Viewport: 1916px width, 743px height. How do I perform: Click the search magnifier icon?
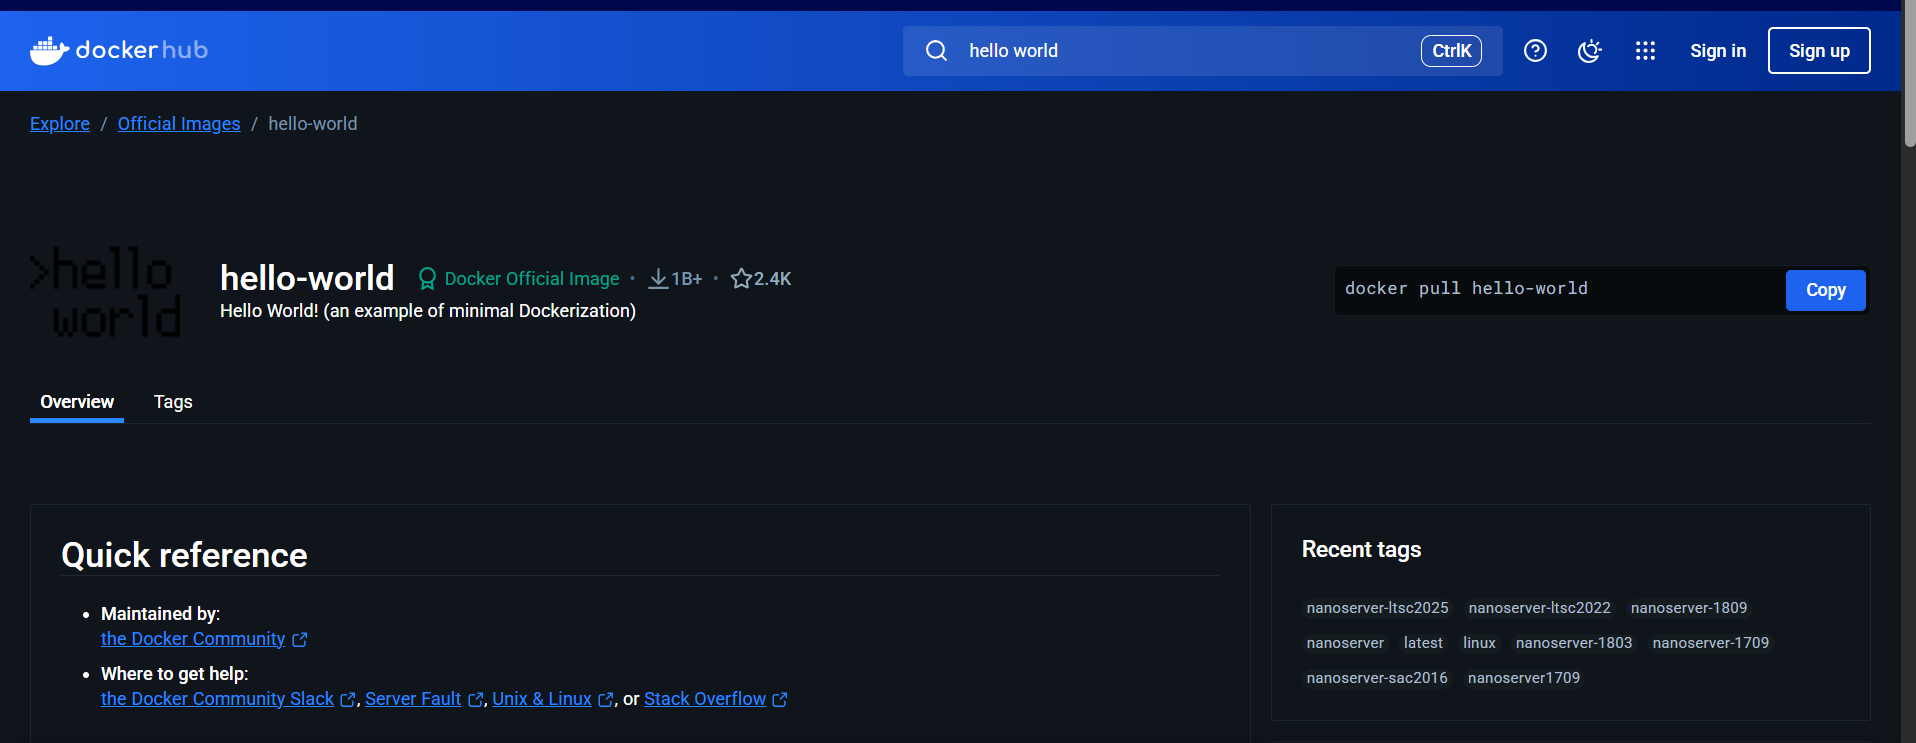click(x=936, y=51)
